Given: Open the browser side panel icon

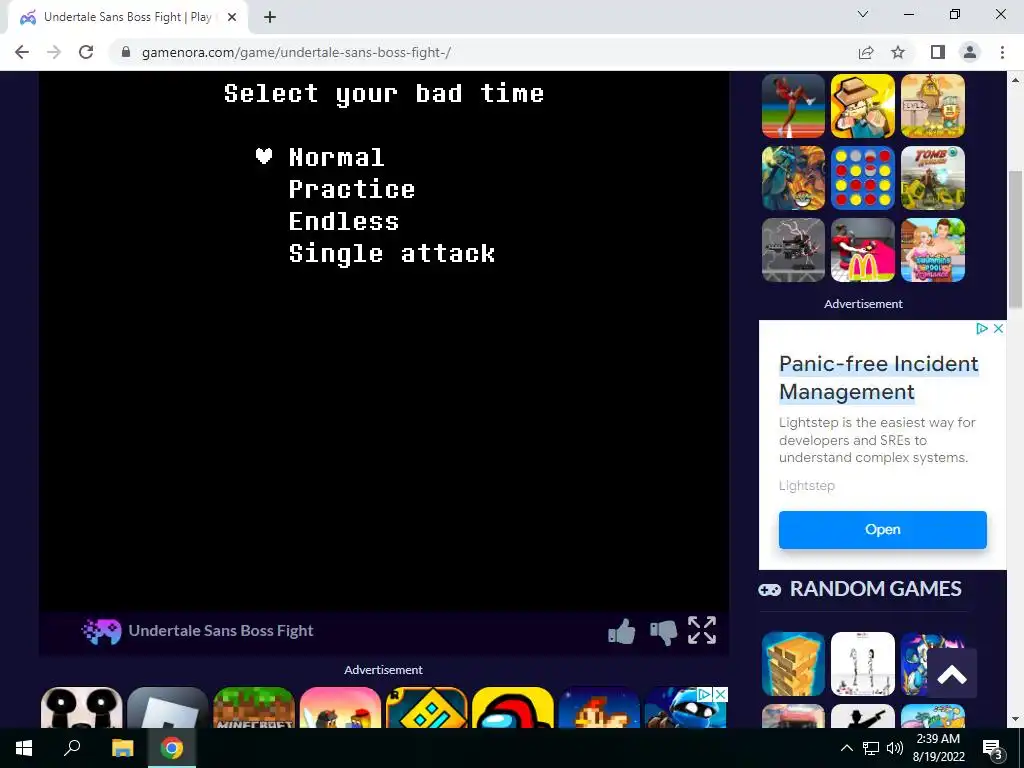Looking at the screenshot, I should 938,52.
